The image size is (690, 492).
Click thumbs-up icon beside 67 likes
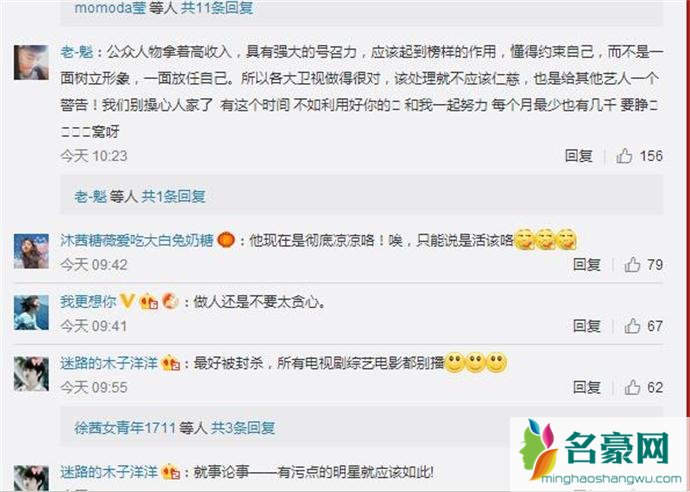coord(632,326)
